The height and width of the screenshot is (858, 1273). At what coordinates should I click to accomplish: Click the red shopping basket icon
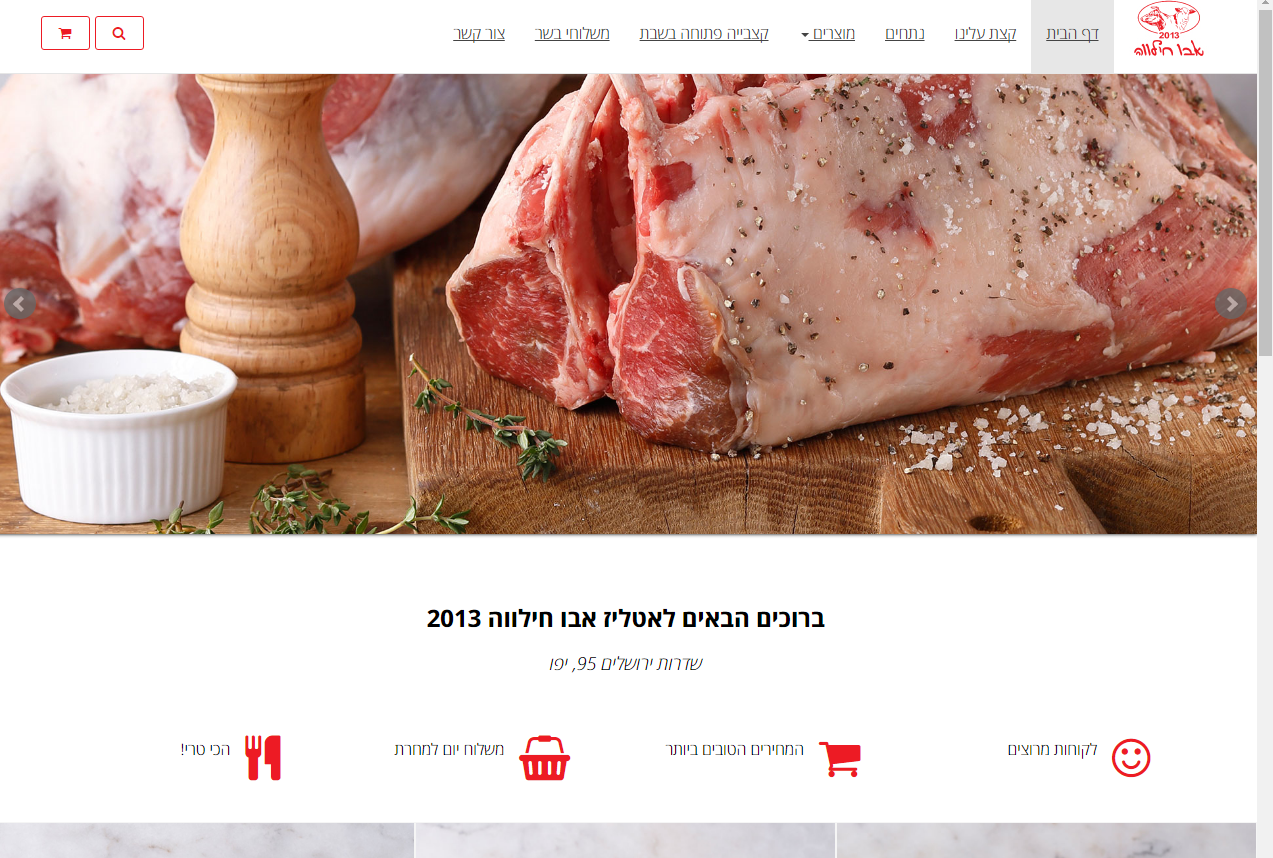pos(544,758)
